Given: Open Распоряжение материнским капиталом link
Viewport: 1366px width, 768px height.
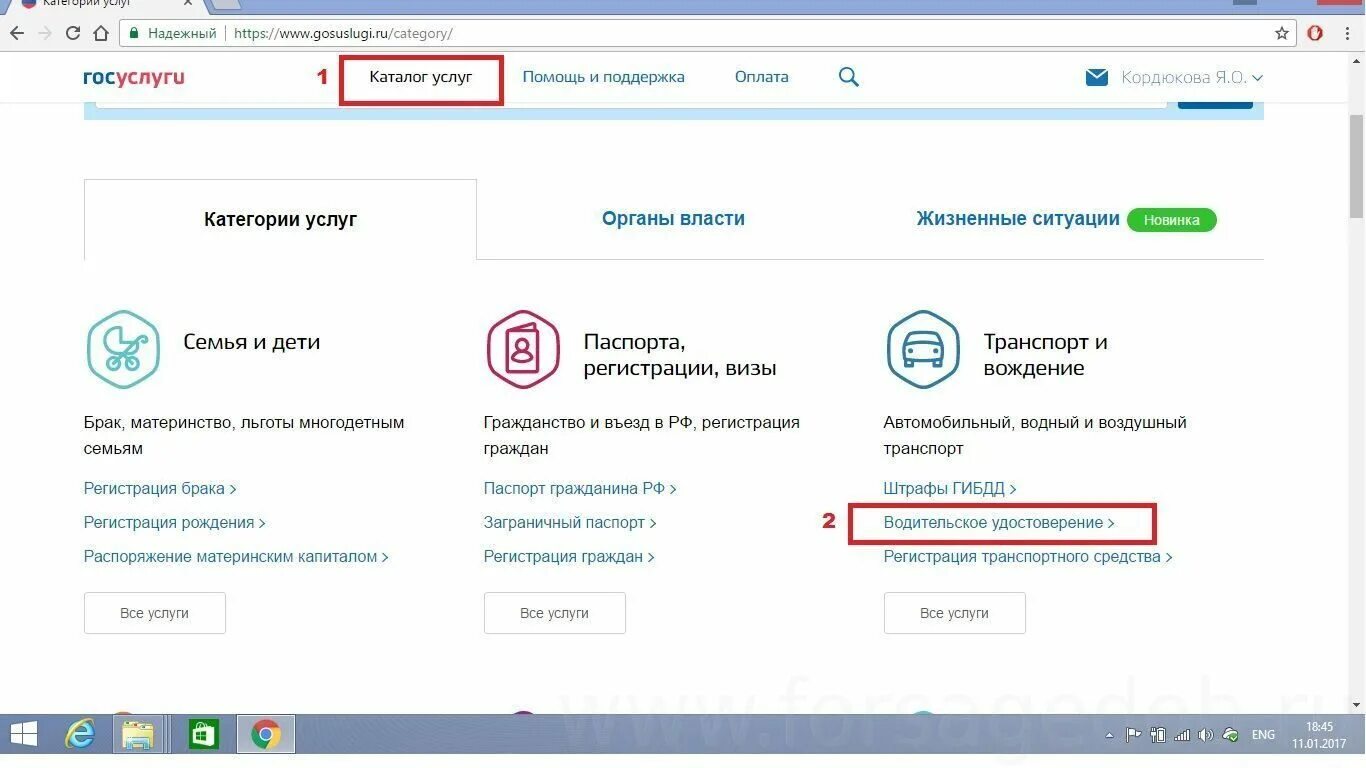Looking at the screenshot, I should tap(236, 557).
